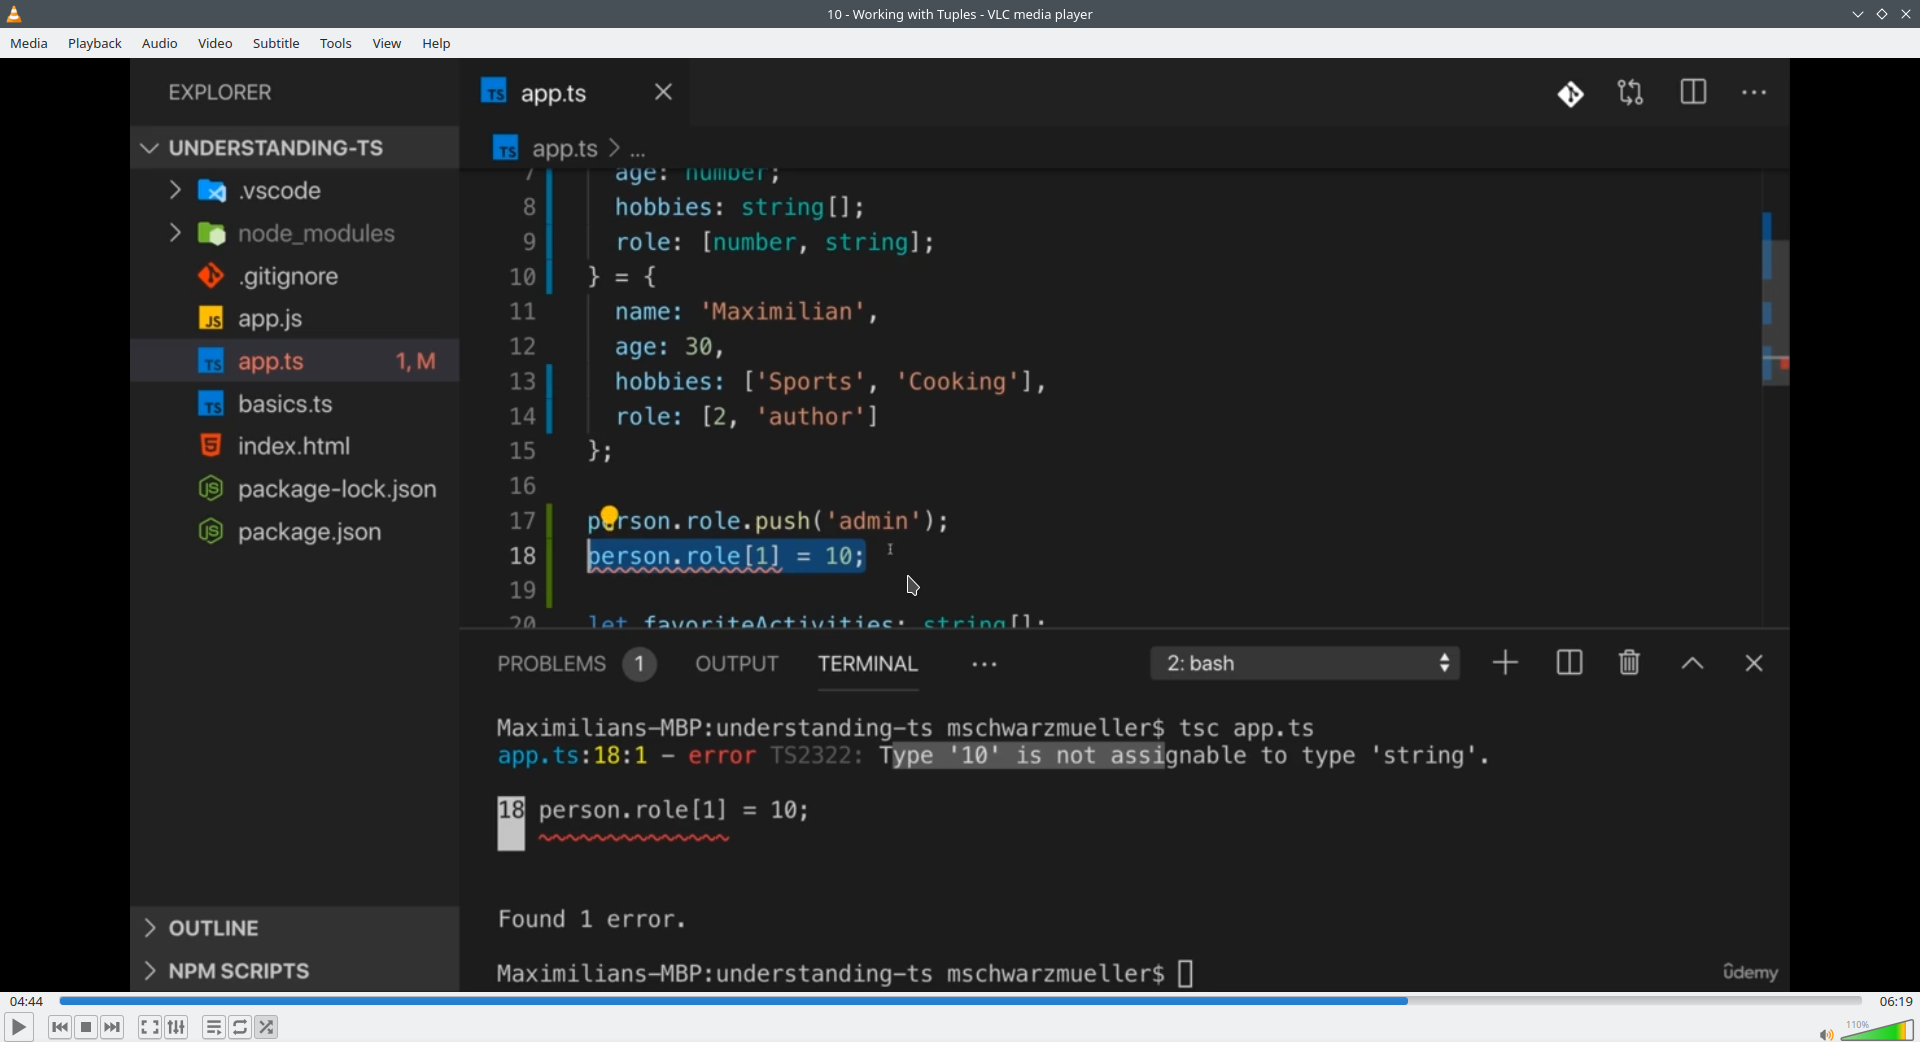This screenshot has width=1920, height=1042.
Task: Click line number 17 in gutter
Action: point(522,521)
